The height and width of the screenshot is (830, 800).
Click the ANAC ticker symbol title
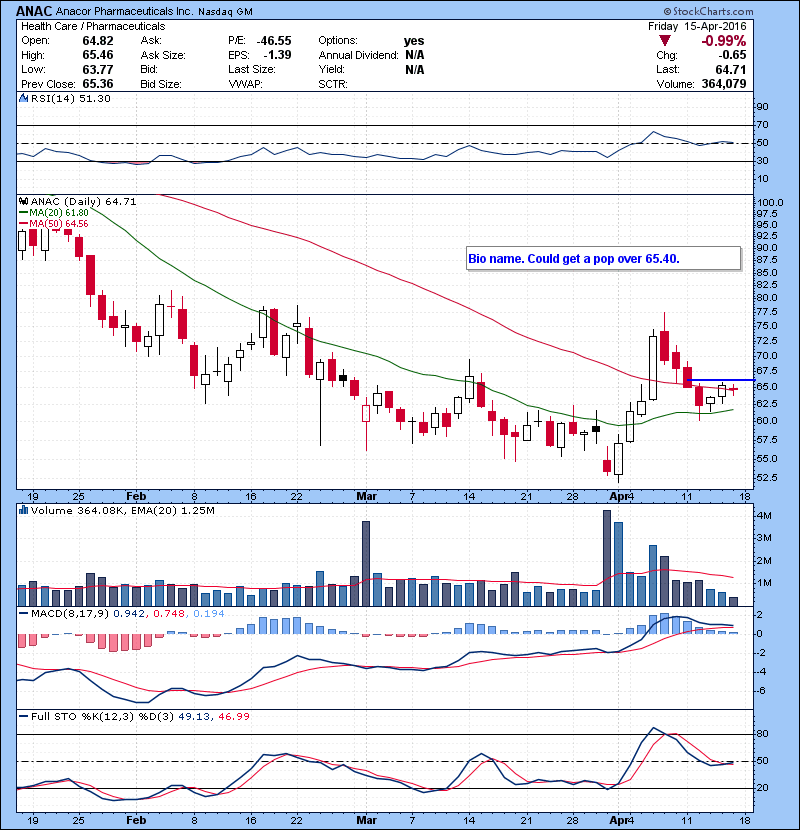(x=34, y=11)
